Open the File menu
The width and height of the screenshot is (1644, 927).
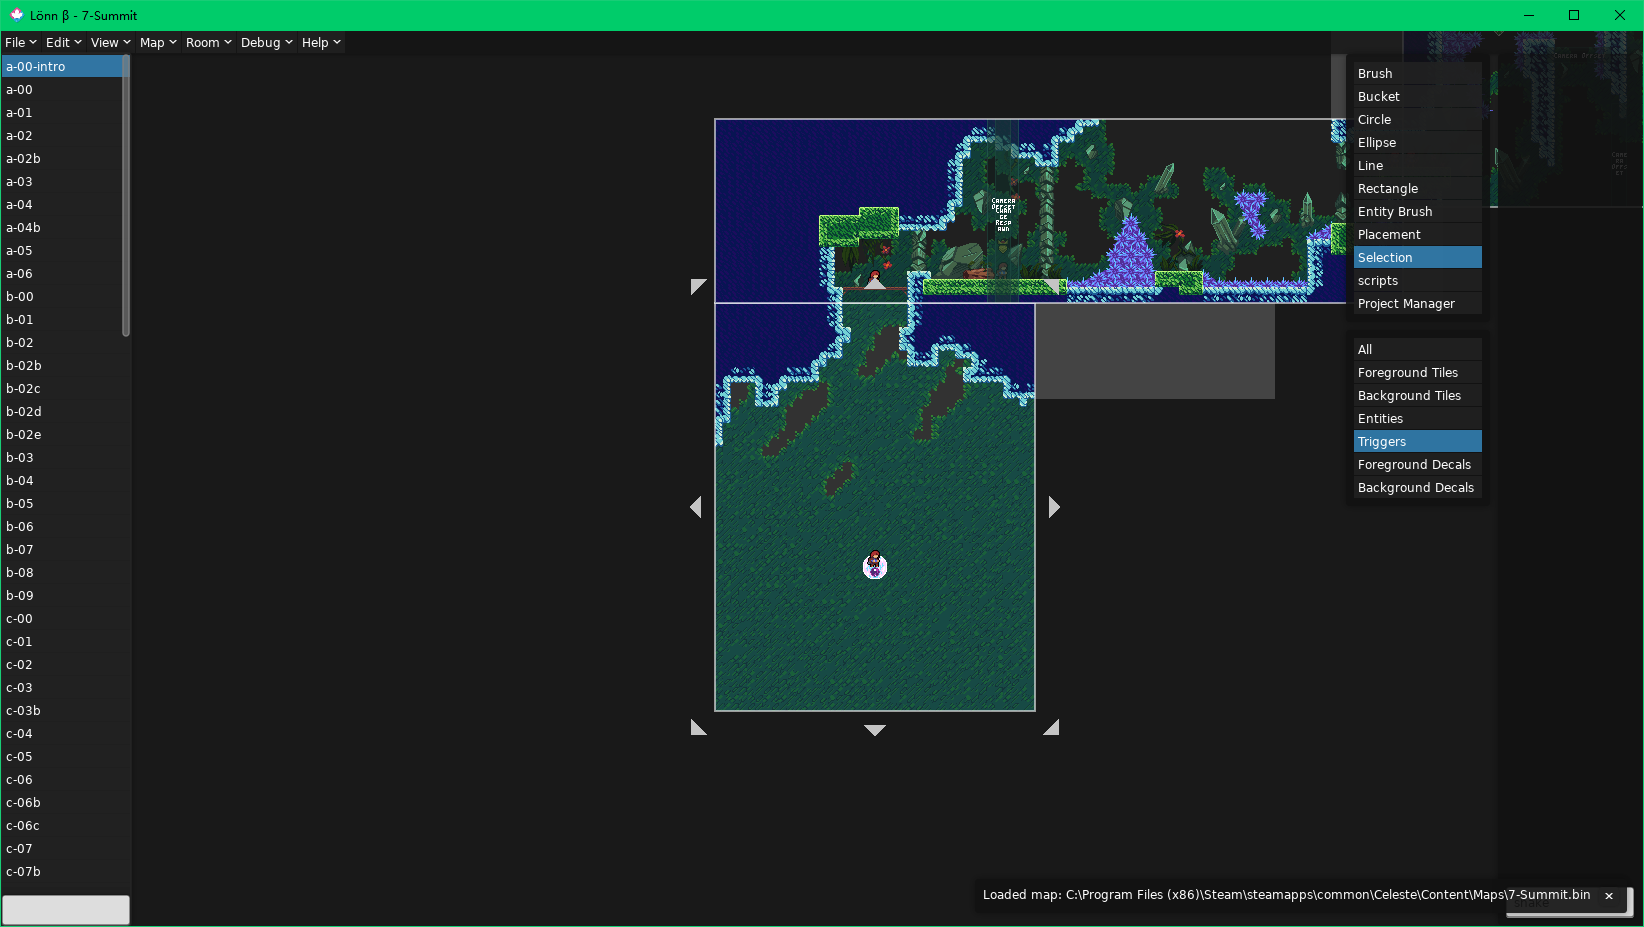click(x=20, y=43)
